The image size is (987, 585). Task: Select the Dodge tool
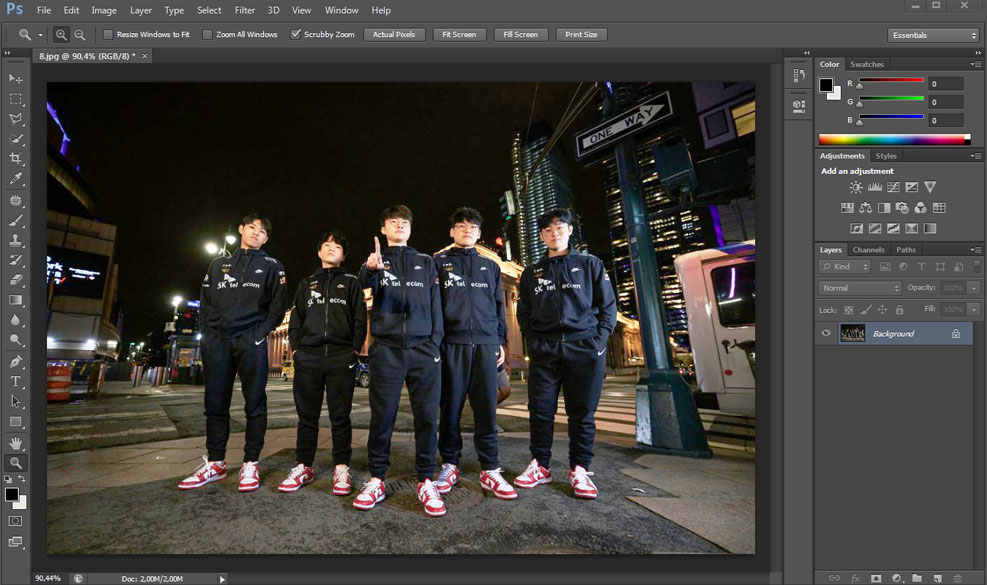coord(16,340)
